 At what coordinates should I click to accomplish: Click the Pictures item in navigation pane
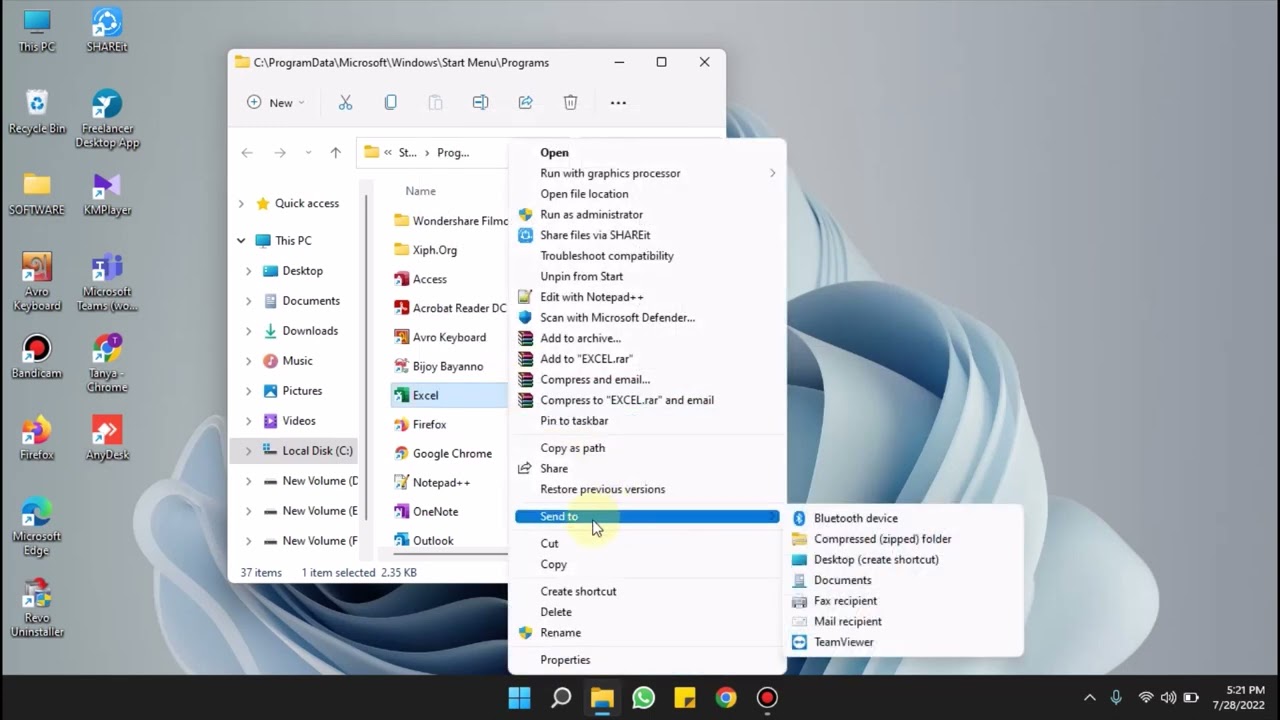pyautogui.click(x=302, y=391)
